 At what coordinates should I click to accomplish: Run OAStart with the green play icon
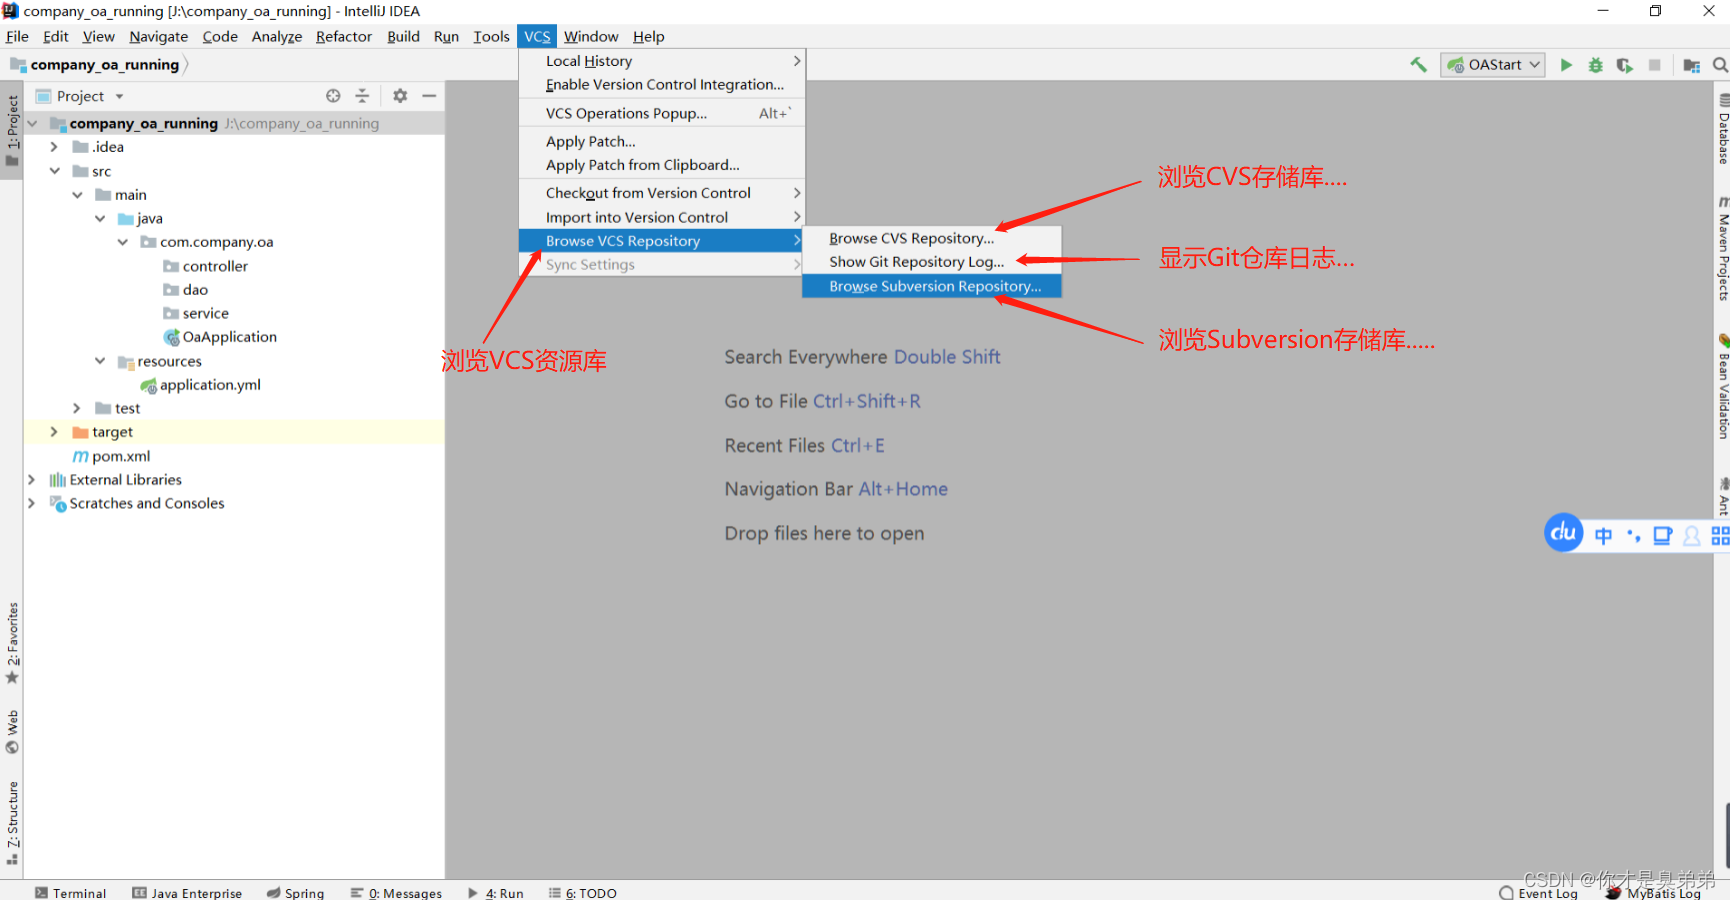pyautogui.click(x=1566, y=65)
